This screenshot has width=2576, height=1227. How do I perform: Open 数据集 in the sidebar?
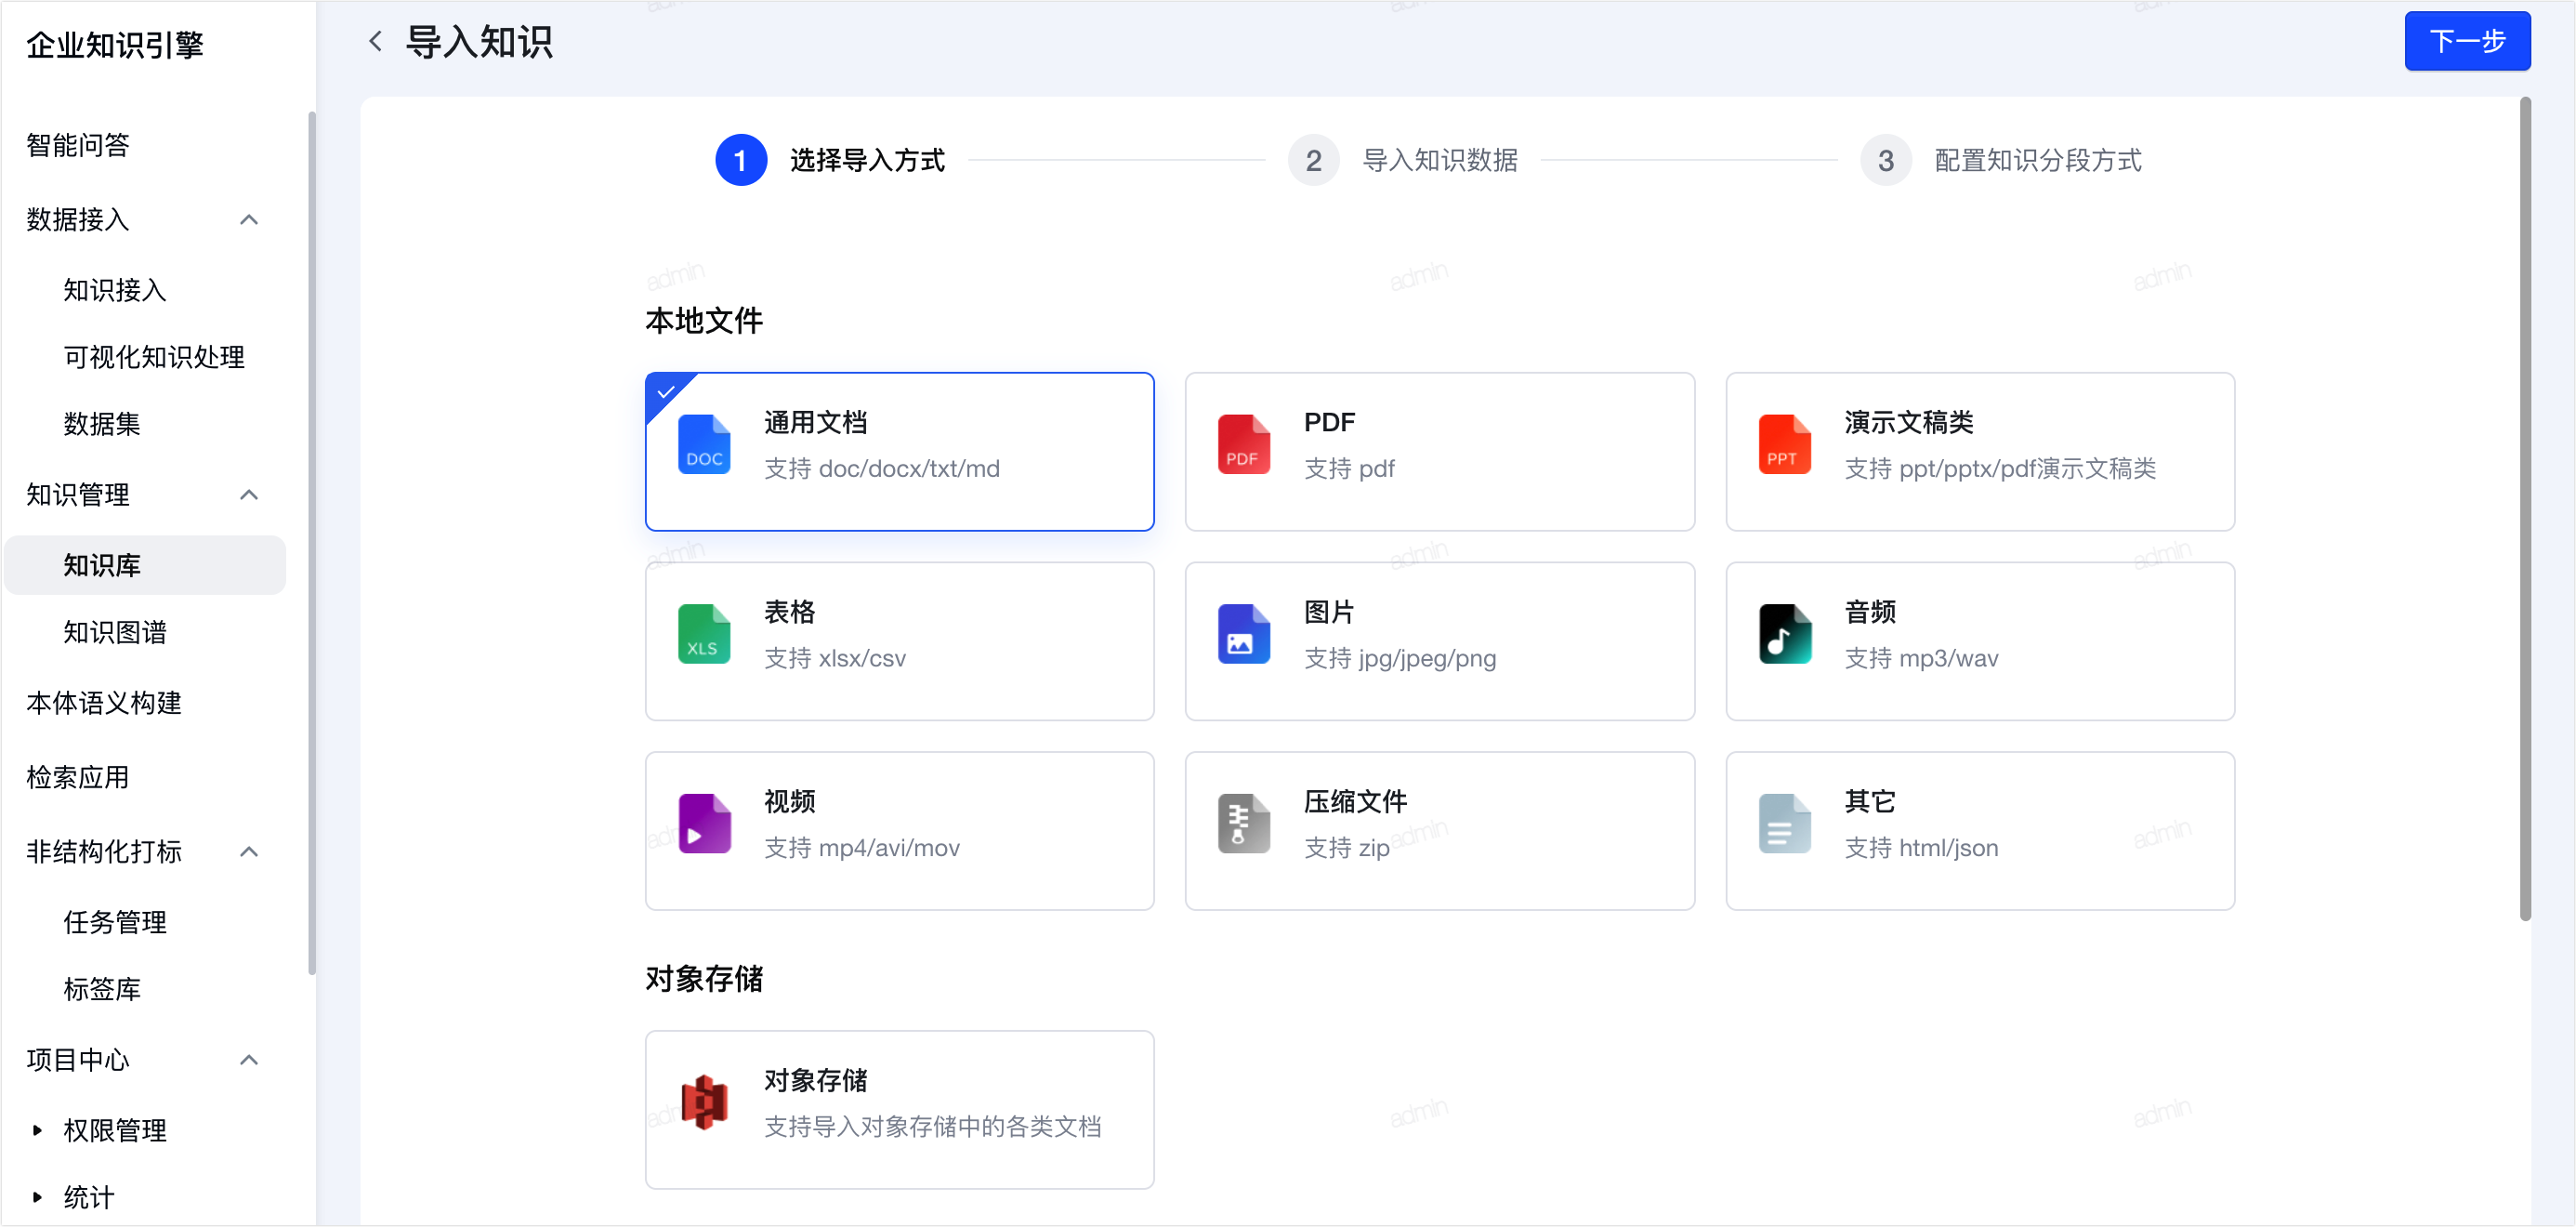(102, 424)
